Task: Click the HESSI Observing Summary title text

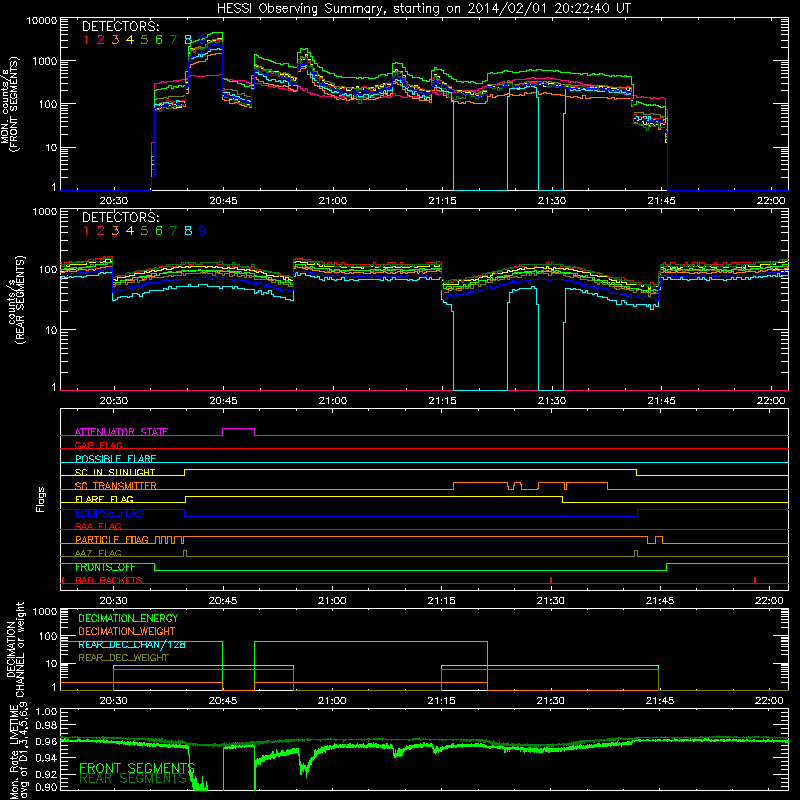Action: (423, 8)
